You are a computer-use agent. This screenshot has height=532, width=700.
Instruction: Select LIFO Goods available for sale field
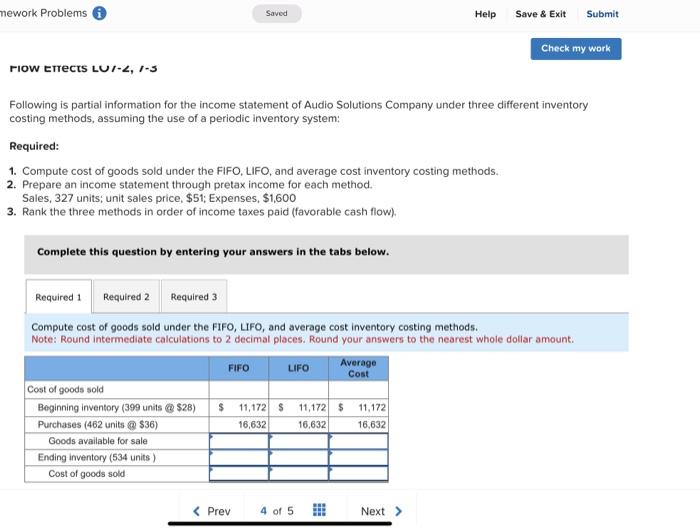click(x=299, y=441)
